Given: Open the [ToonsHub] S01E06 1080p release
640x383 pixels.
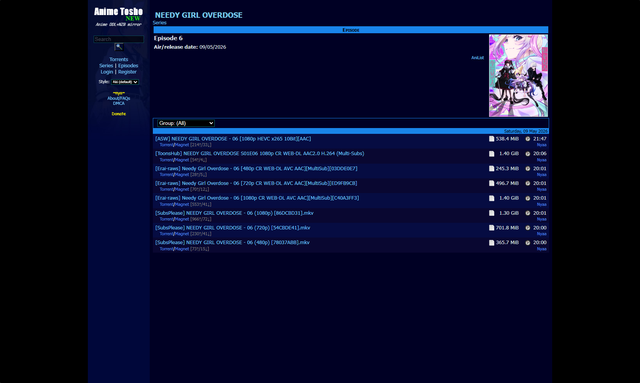Looking at the screenshot, I should [260, 154].
